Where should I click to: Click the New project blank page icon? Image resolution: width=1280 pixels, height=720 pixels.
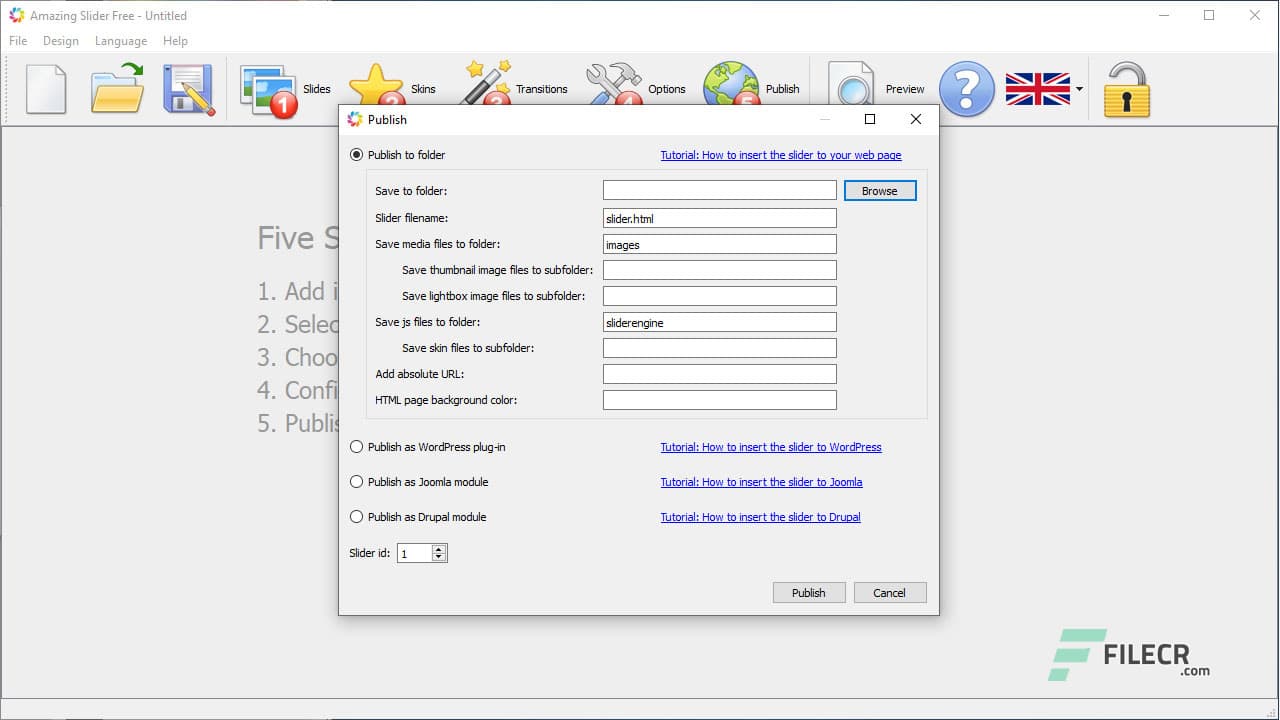[46, 89]
